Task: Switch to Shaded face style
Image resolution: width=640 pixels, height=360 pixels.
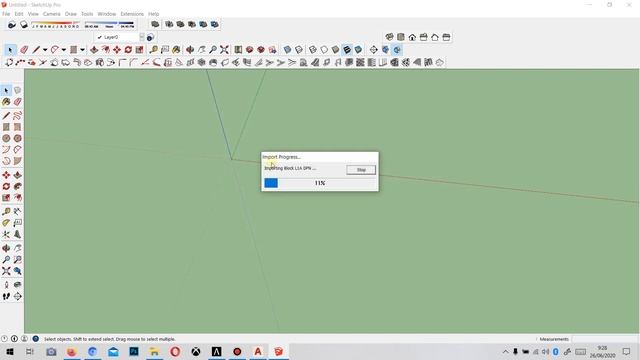Action: [x=335, y=50]
